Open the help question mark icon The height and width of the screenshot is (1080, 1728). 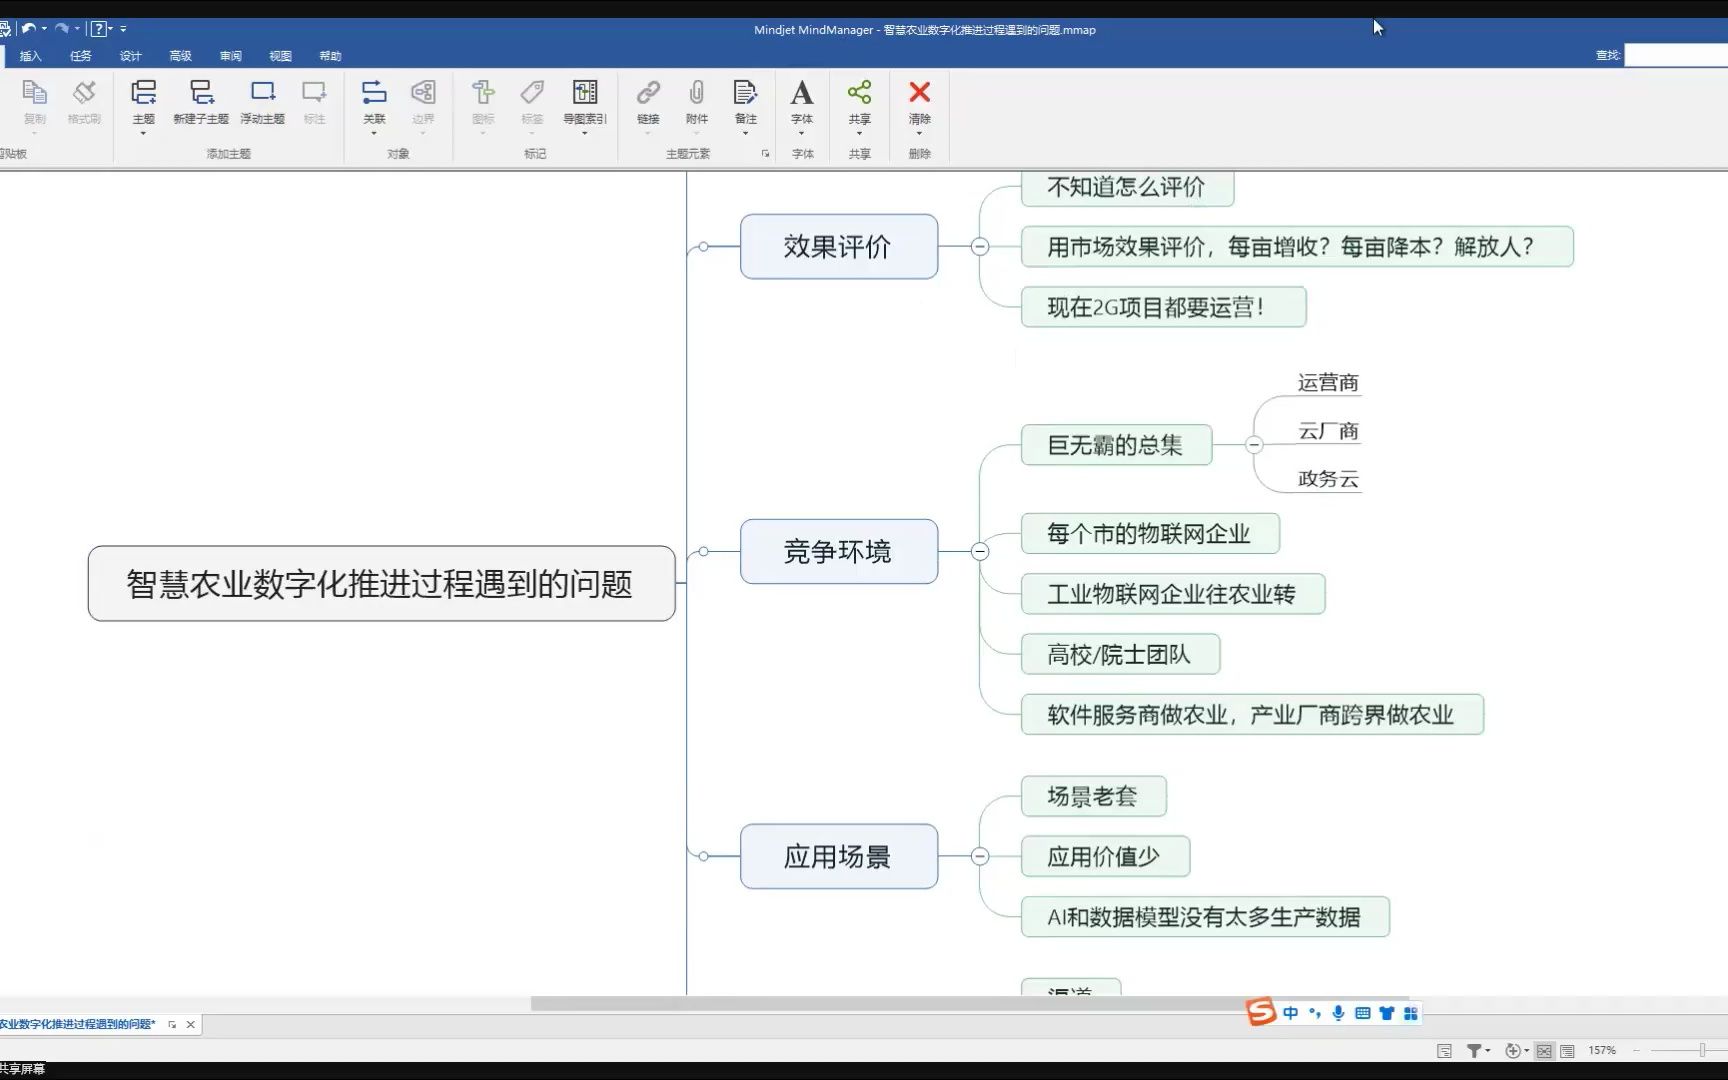[x=99, y=28]
